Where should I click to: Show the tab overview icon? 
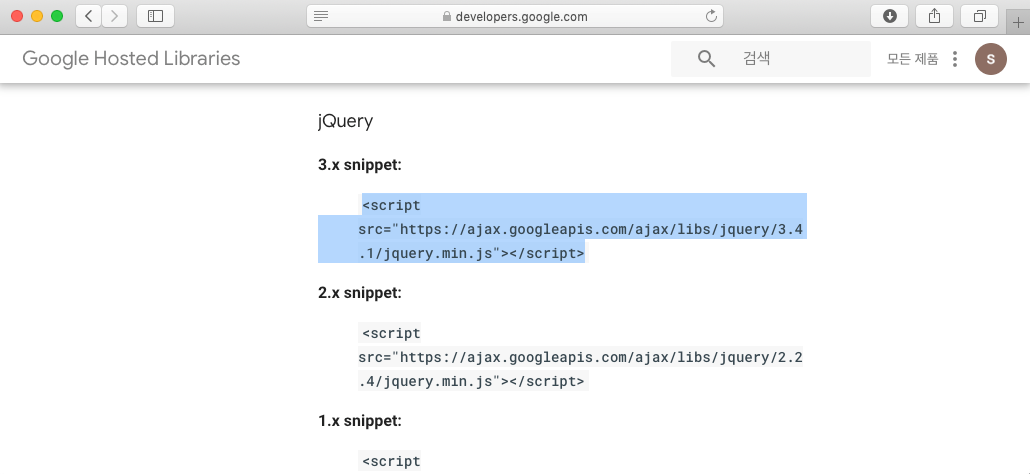click(x=979, y=16)
